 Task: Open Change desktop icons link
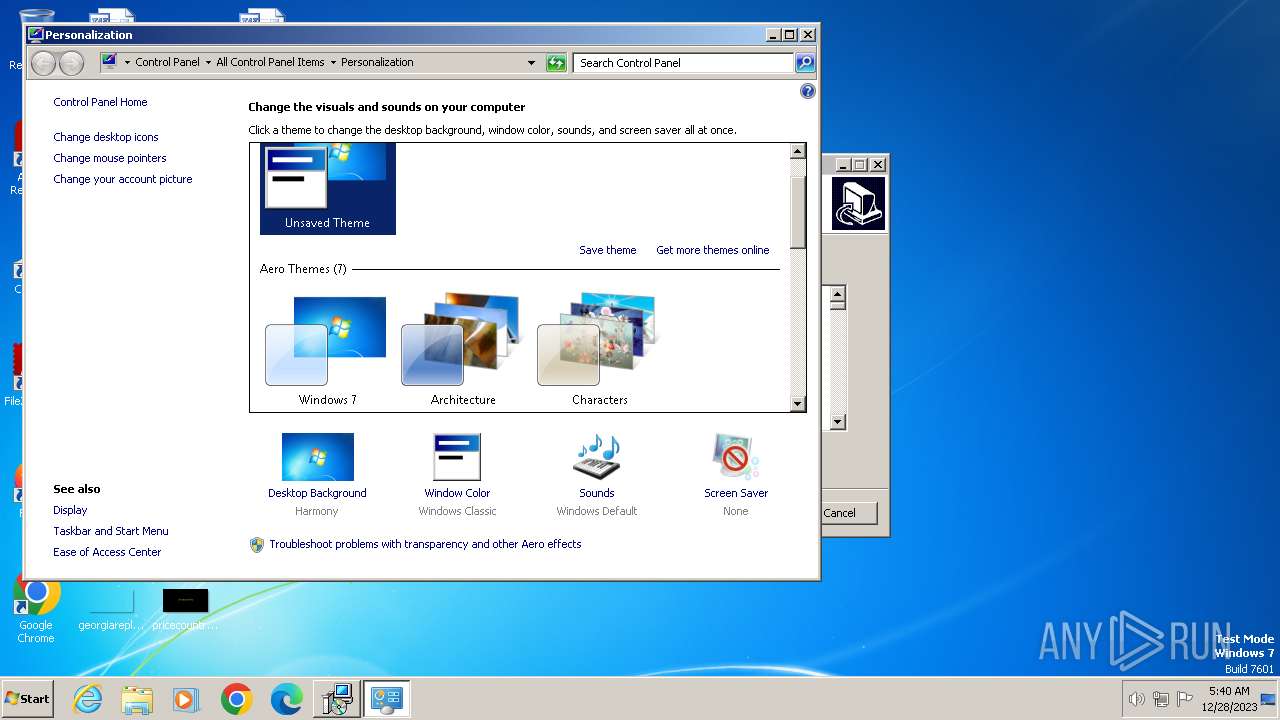point(106,137)
